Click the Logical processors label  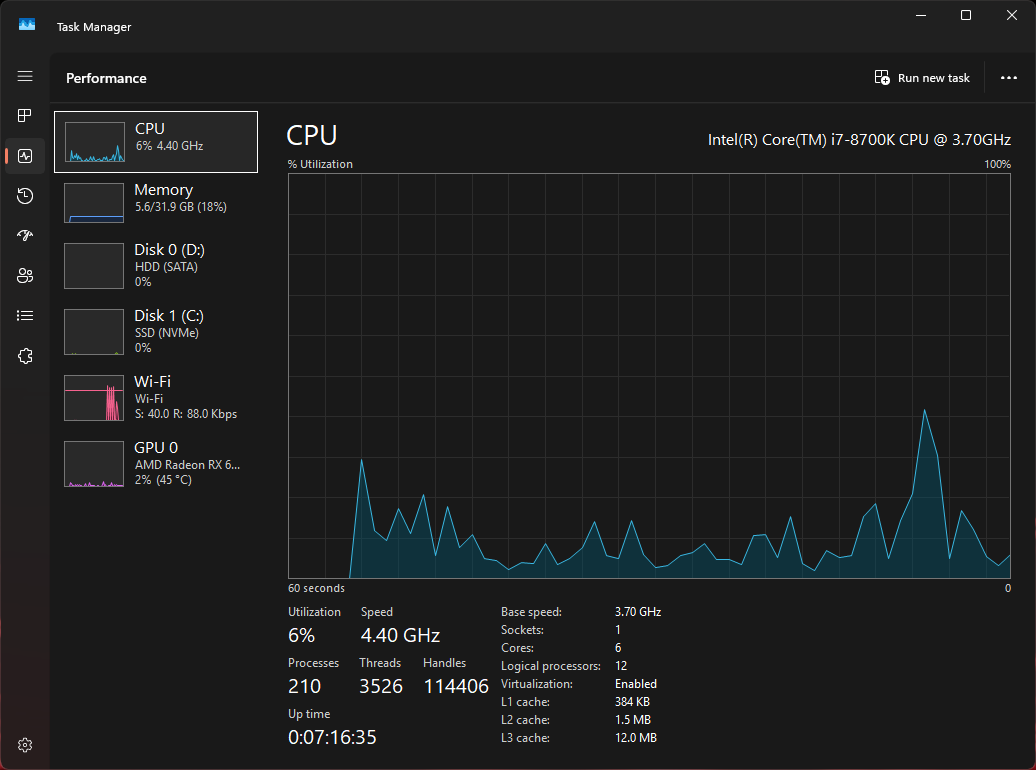[x=551, y=666]
